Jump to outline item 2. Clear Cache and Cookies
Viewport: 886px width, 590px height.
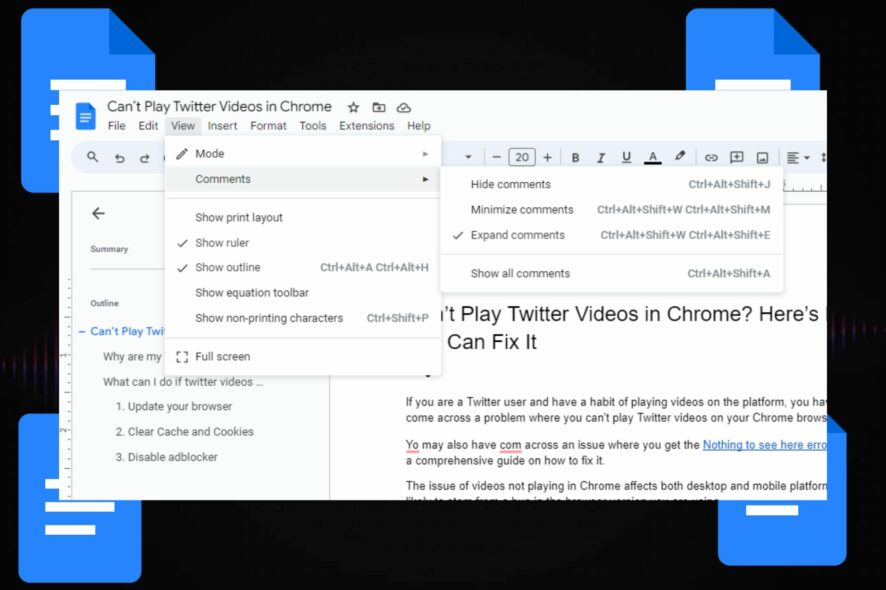point(184,432)
